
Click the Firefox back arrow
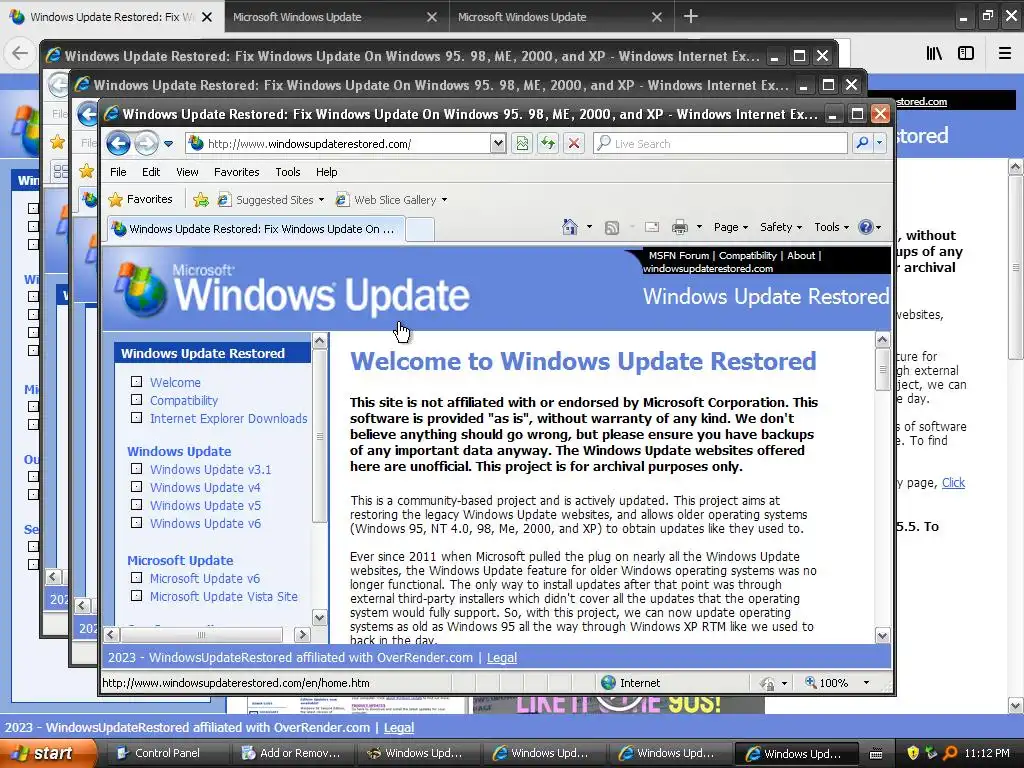coord(20,53)
